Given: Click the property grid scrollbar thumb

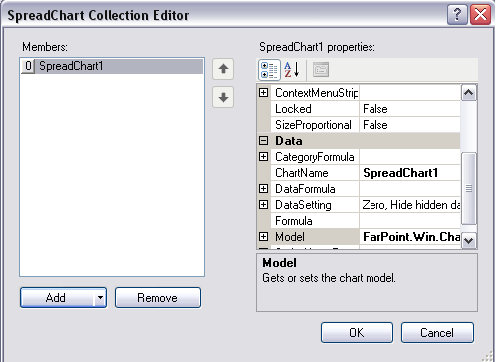Looking at the screenshot, I should [x=469, y=188].
